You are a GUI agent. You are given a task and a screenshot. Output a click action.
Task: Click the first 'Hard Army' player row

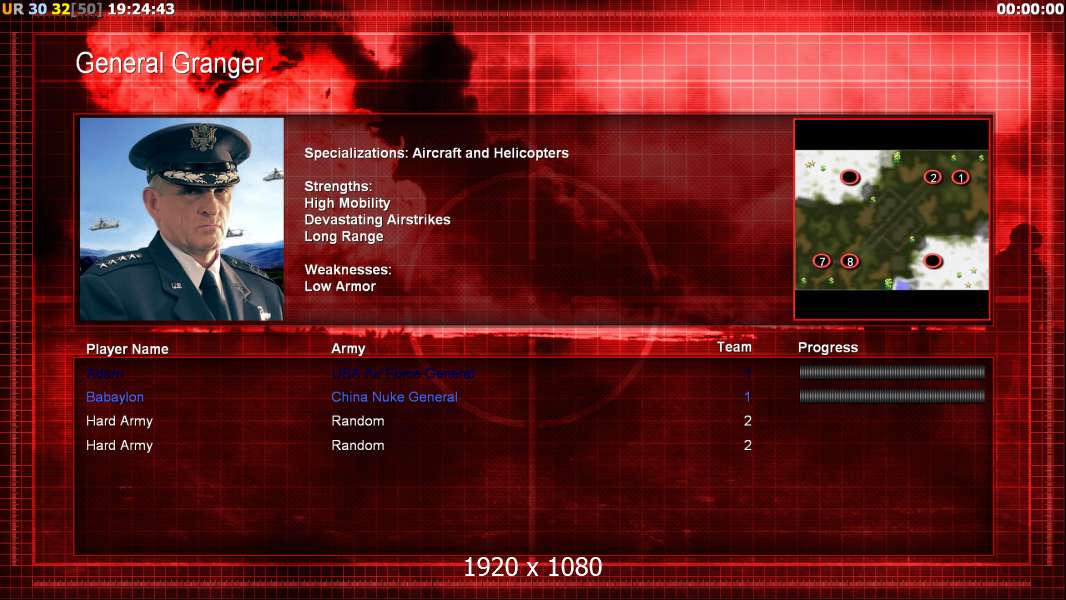pyautogui.click(x=120, y=421)
